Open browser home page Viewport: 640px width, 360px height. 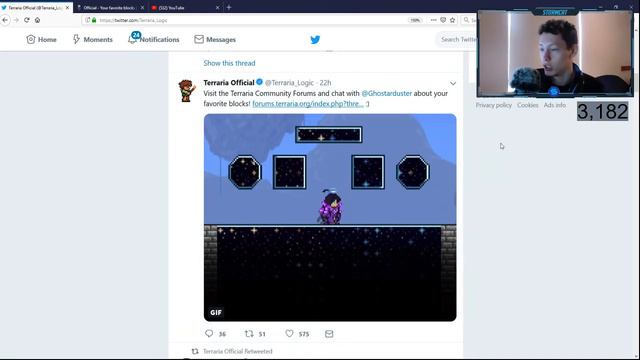click(x=38, y=20)
